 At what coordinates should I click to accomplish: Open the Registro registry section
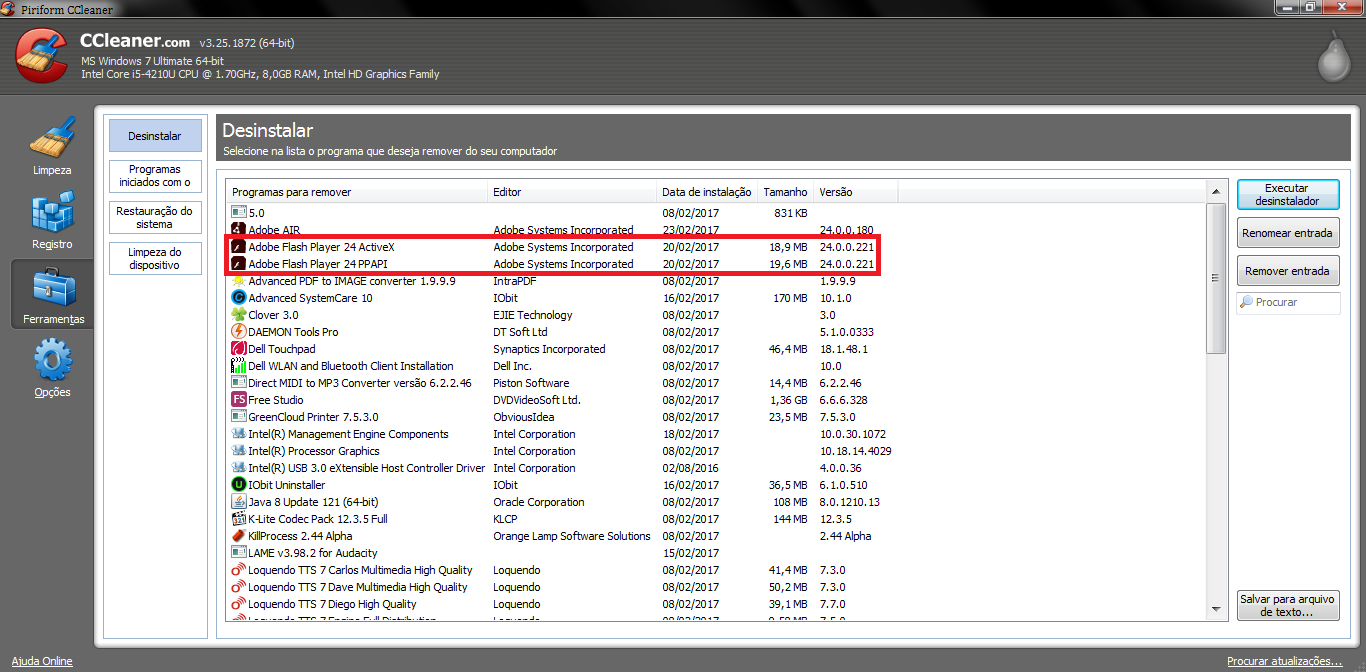[x=52, y=220]
